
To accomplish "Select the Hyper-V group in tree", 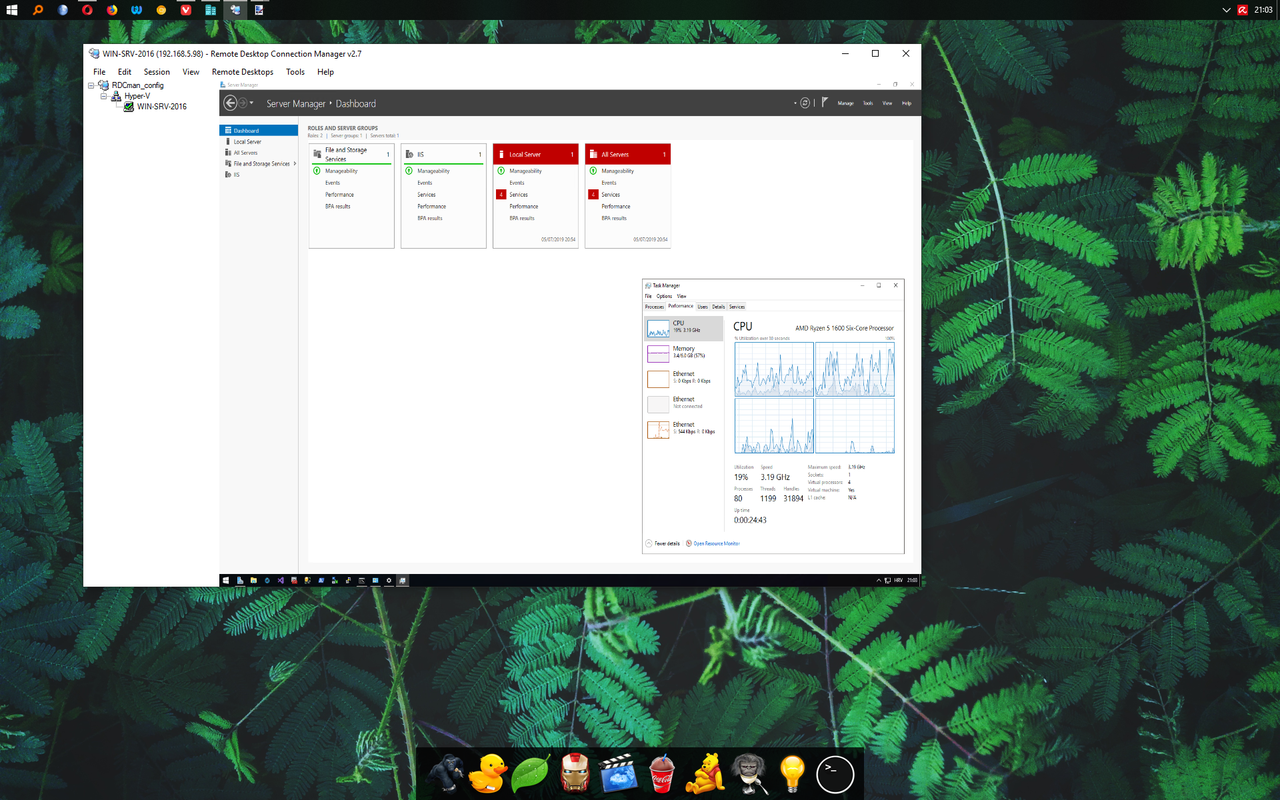I will tap(137, 96).
